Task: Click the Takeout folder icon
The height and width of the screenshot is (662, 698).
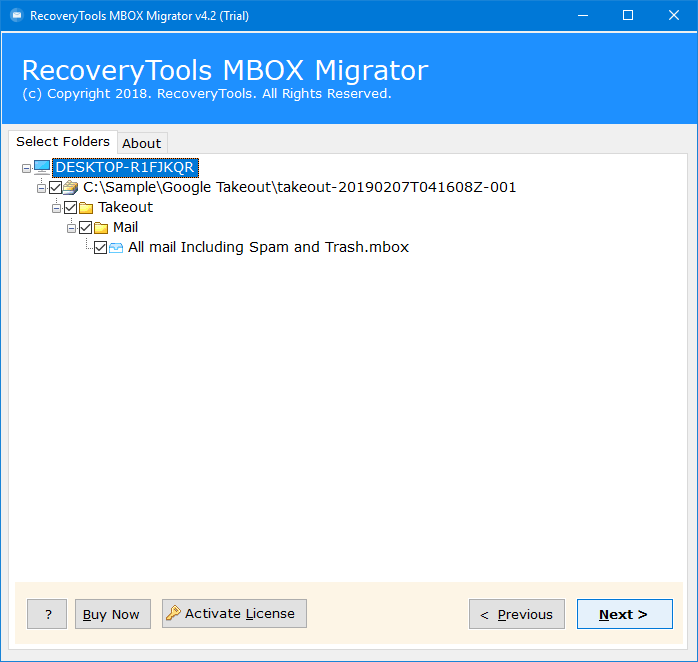Action: click(86, 207)
